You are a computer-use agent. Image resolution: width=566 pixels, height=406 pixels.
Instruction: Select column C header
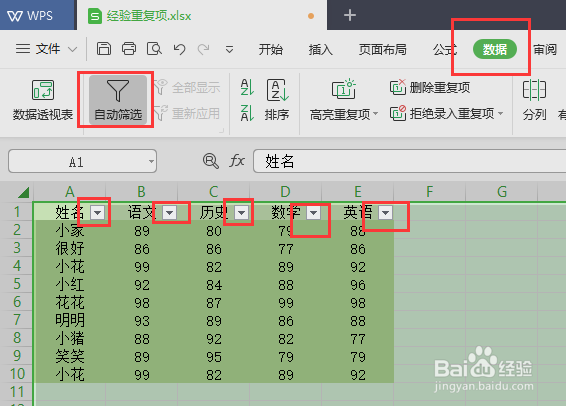tap(213, 192)
